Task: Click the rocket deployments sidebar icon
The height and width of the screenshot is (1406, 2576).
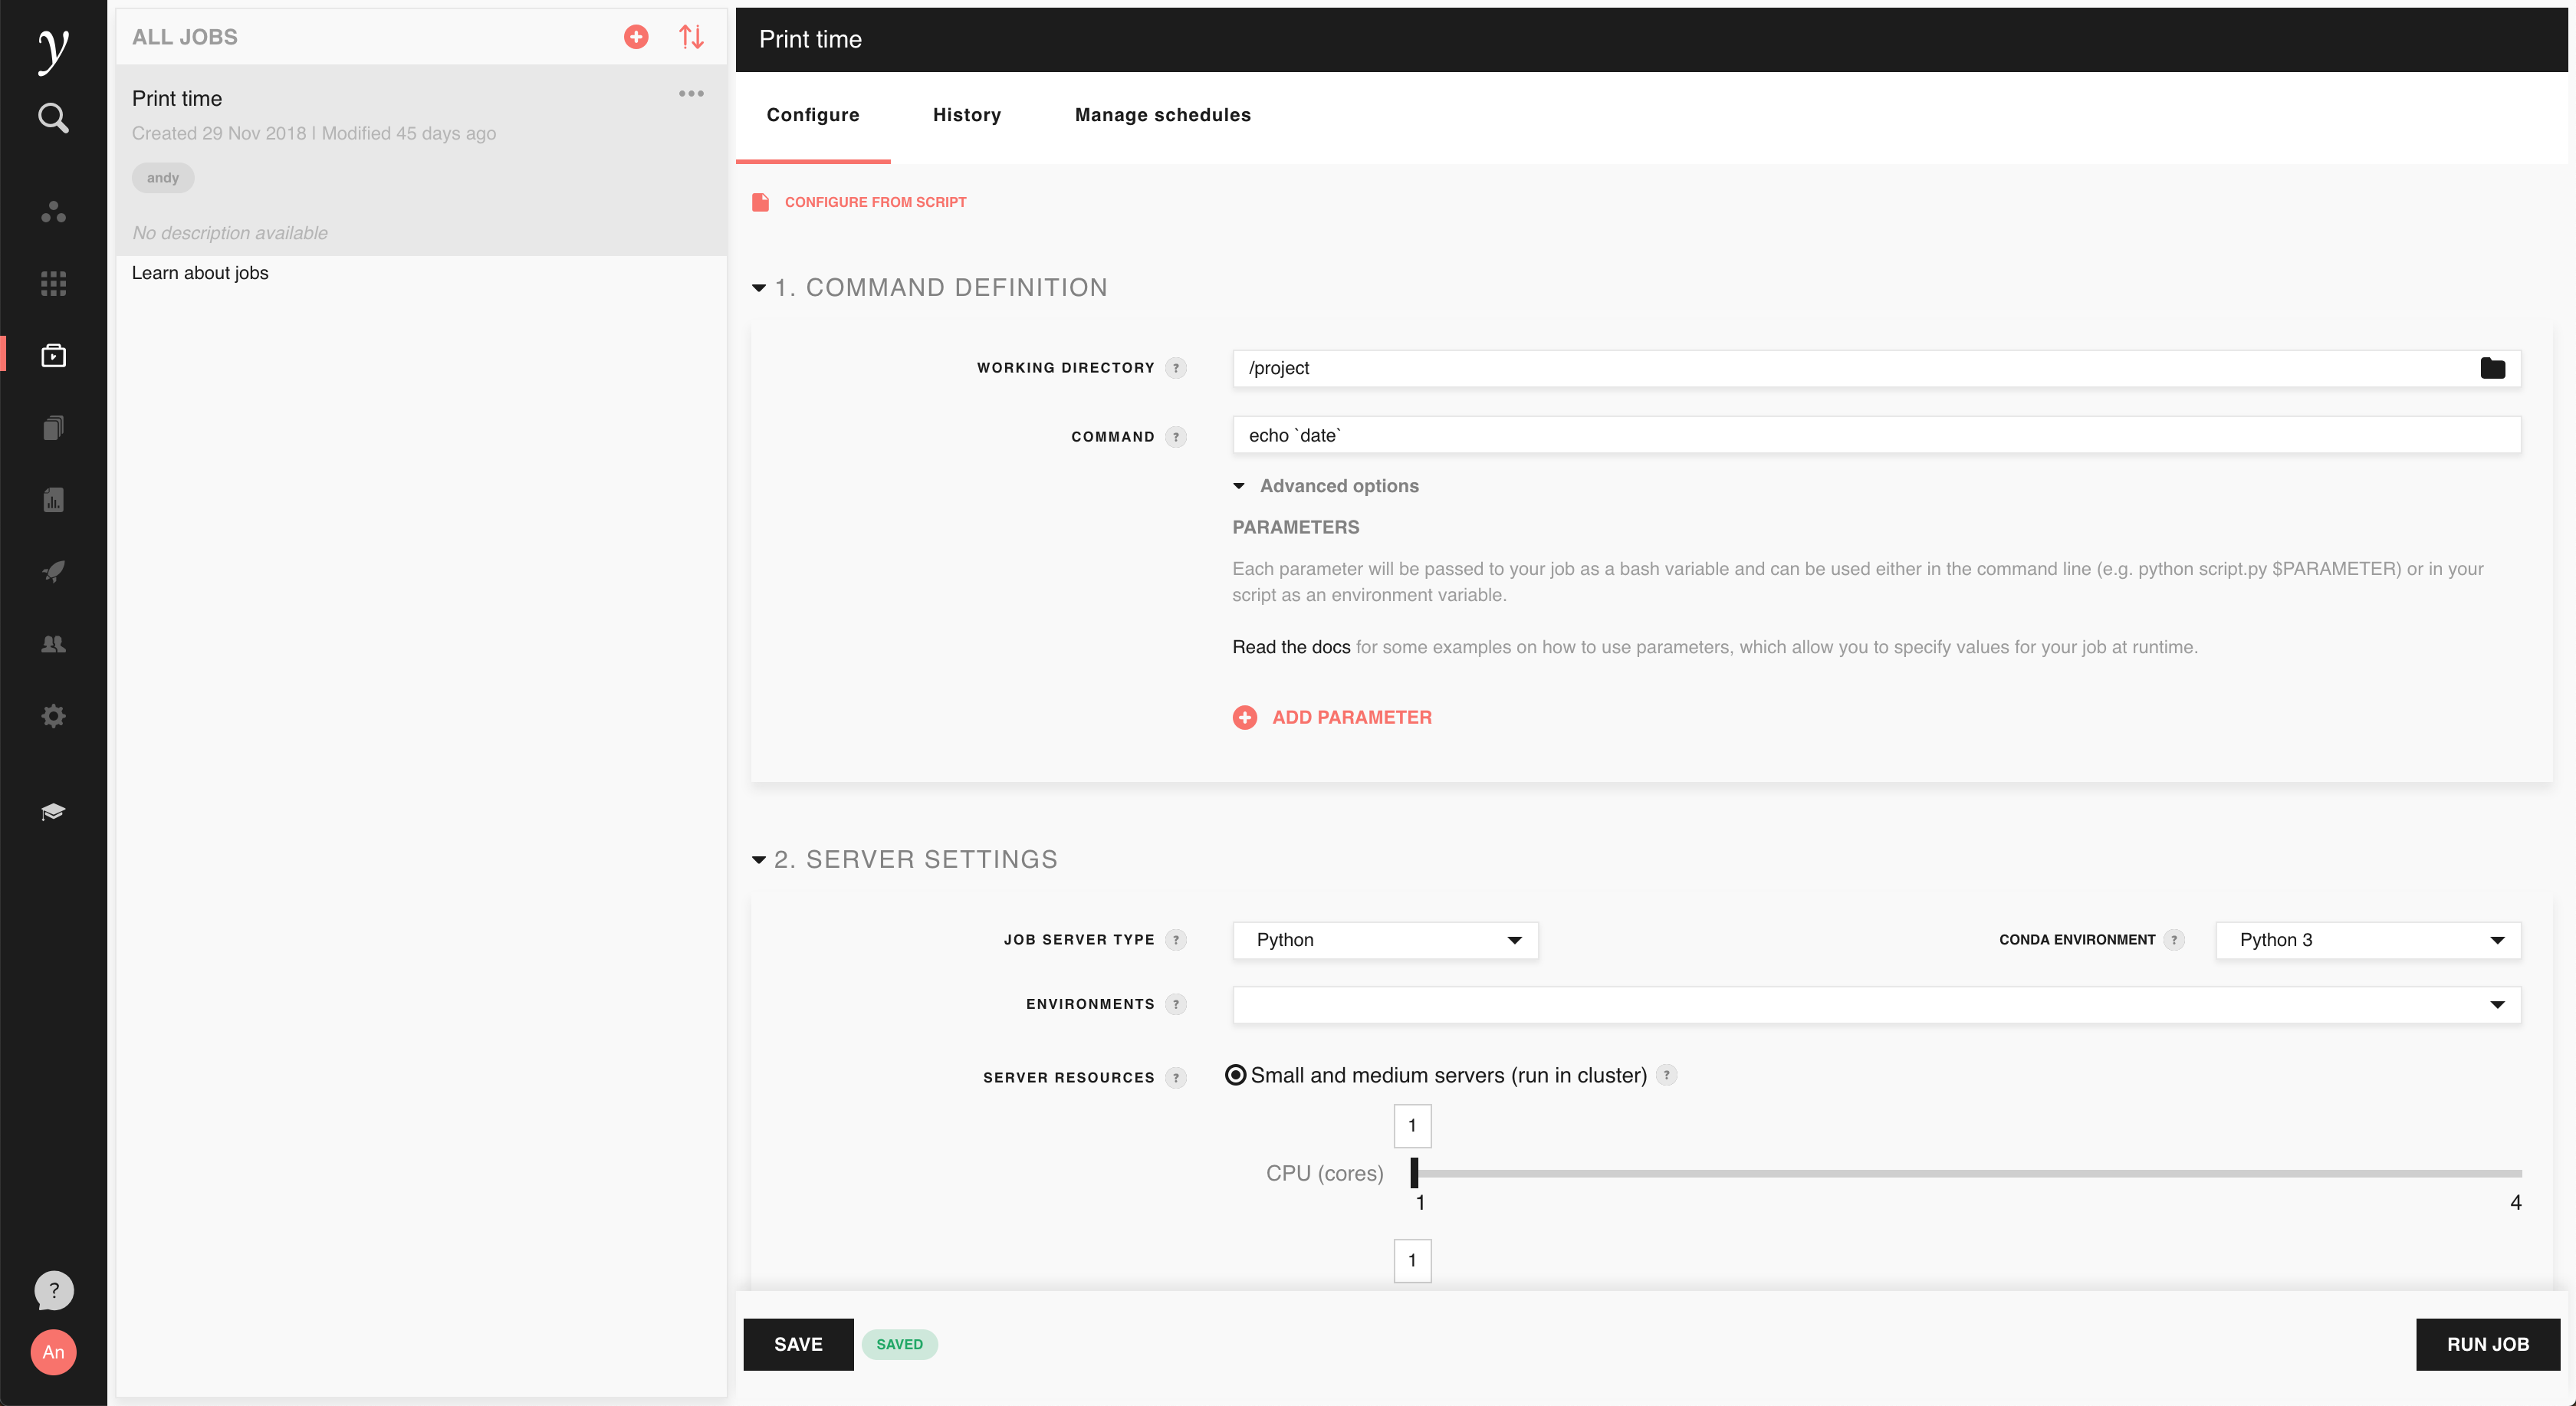Action: pos(53,571)
